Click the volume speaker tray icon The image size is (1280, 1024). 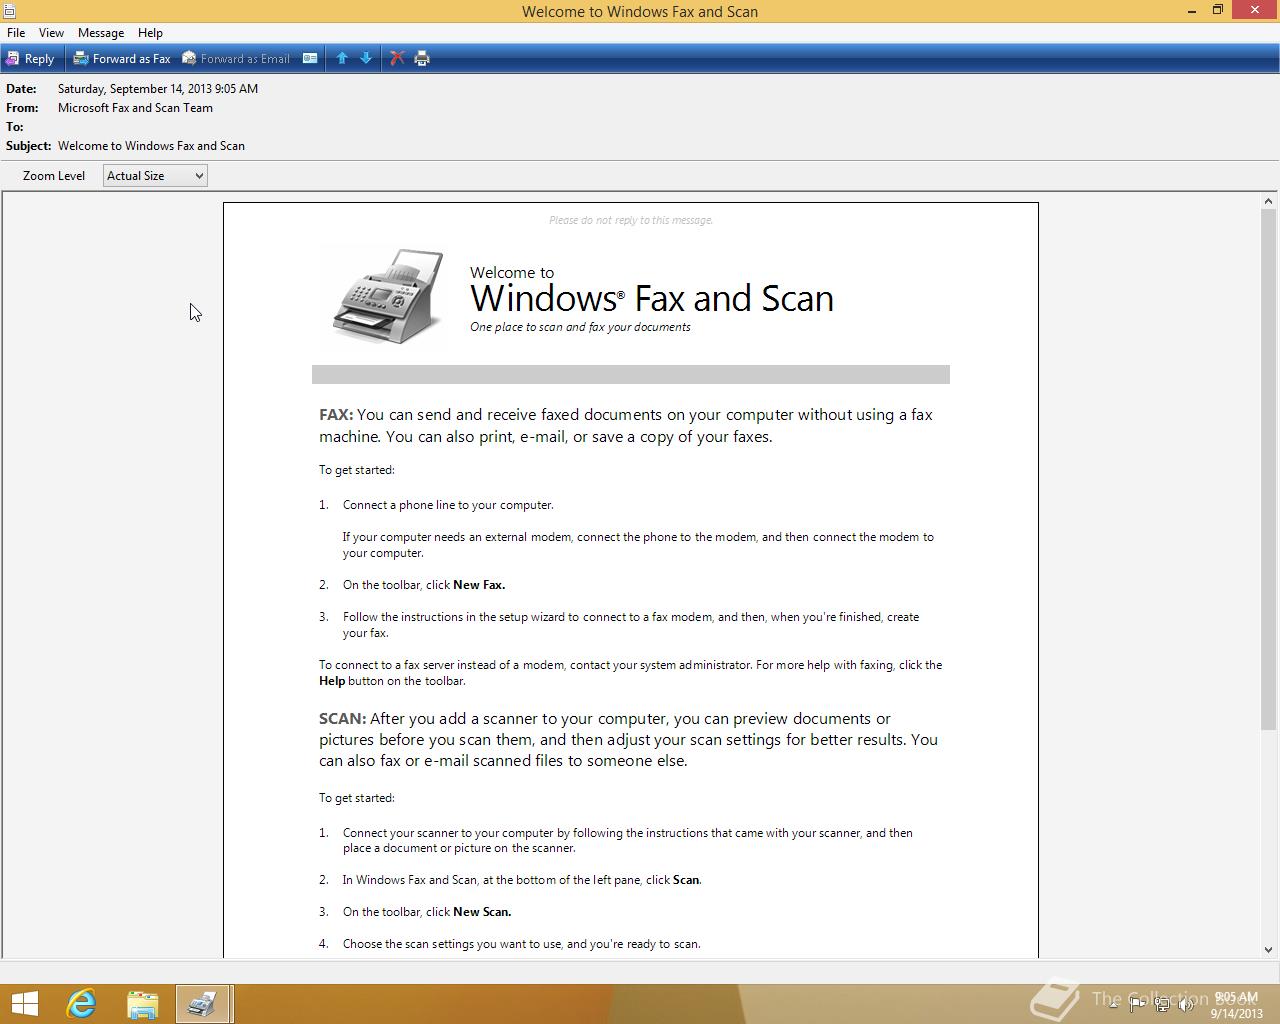pos(1186,1005)
